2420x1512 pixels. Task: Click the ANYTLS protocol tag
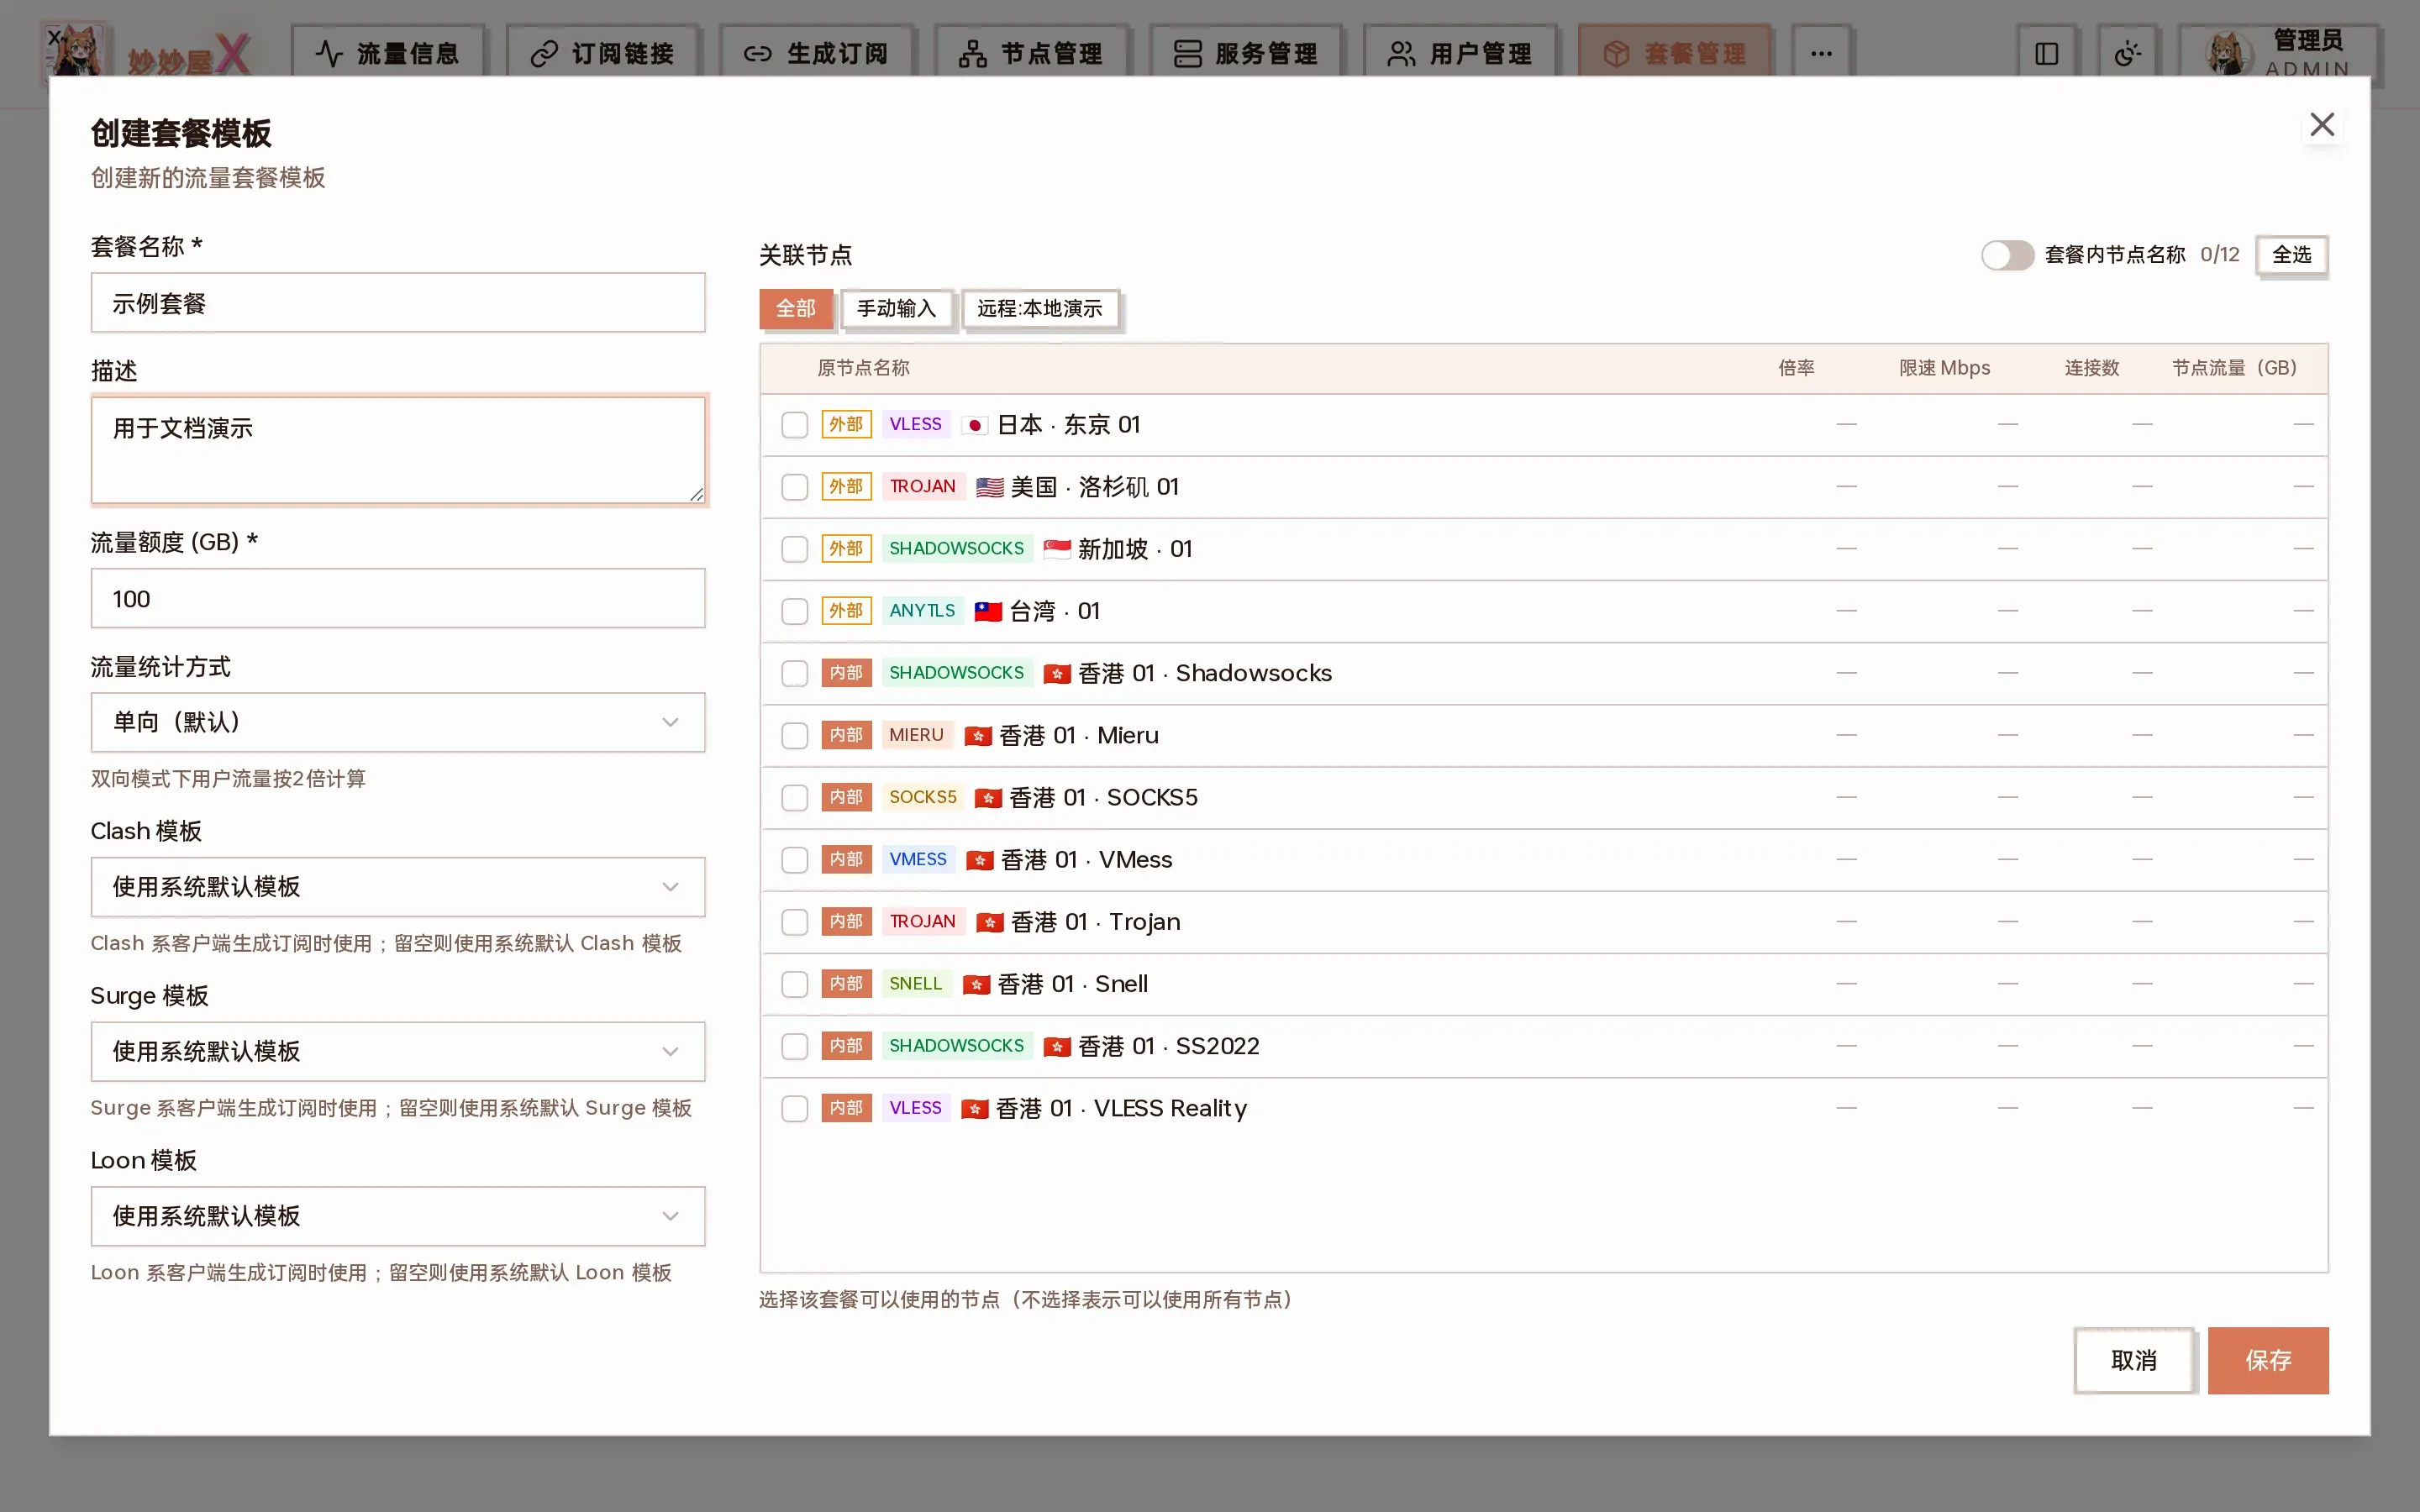[x=922, y=611]
